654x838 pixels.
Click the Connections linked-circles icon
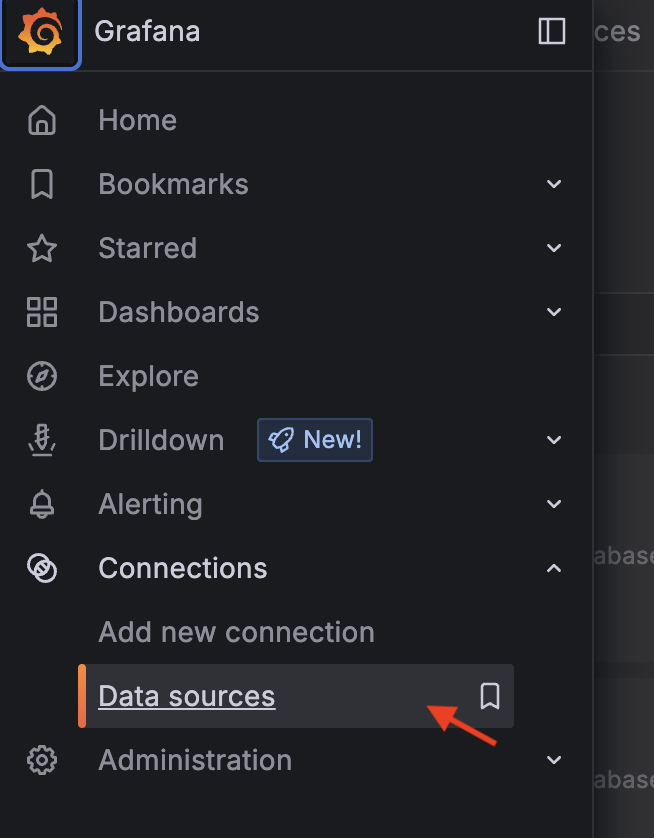click(x=42, y=569)
